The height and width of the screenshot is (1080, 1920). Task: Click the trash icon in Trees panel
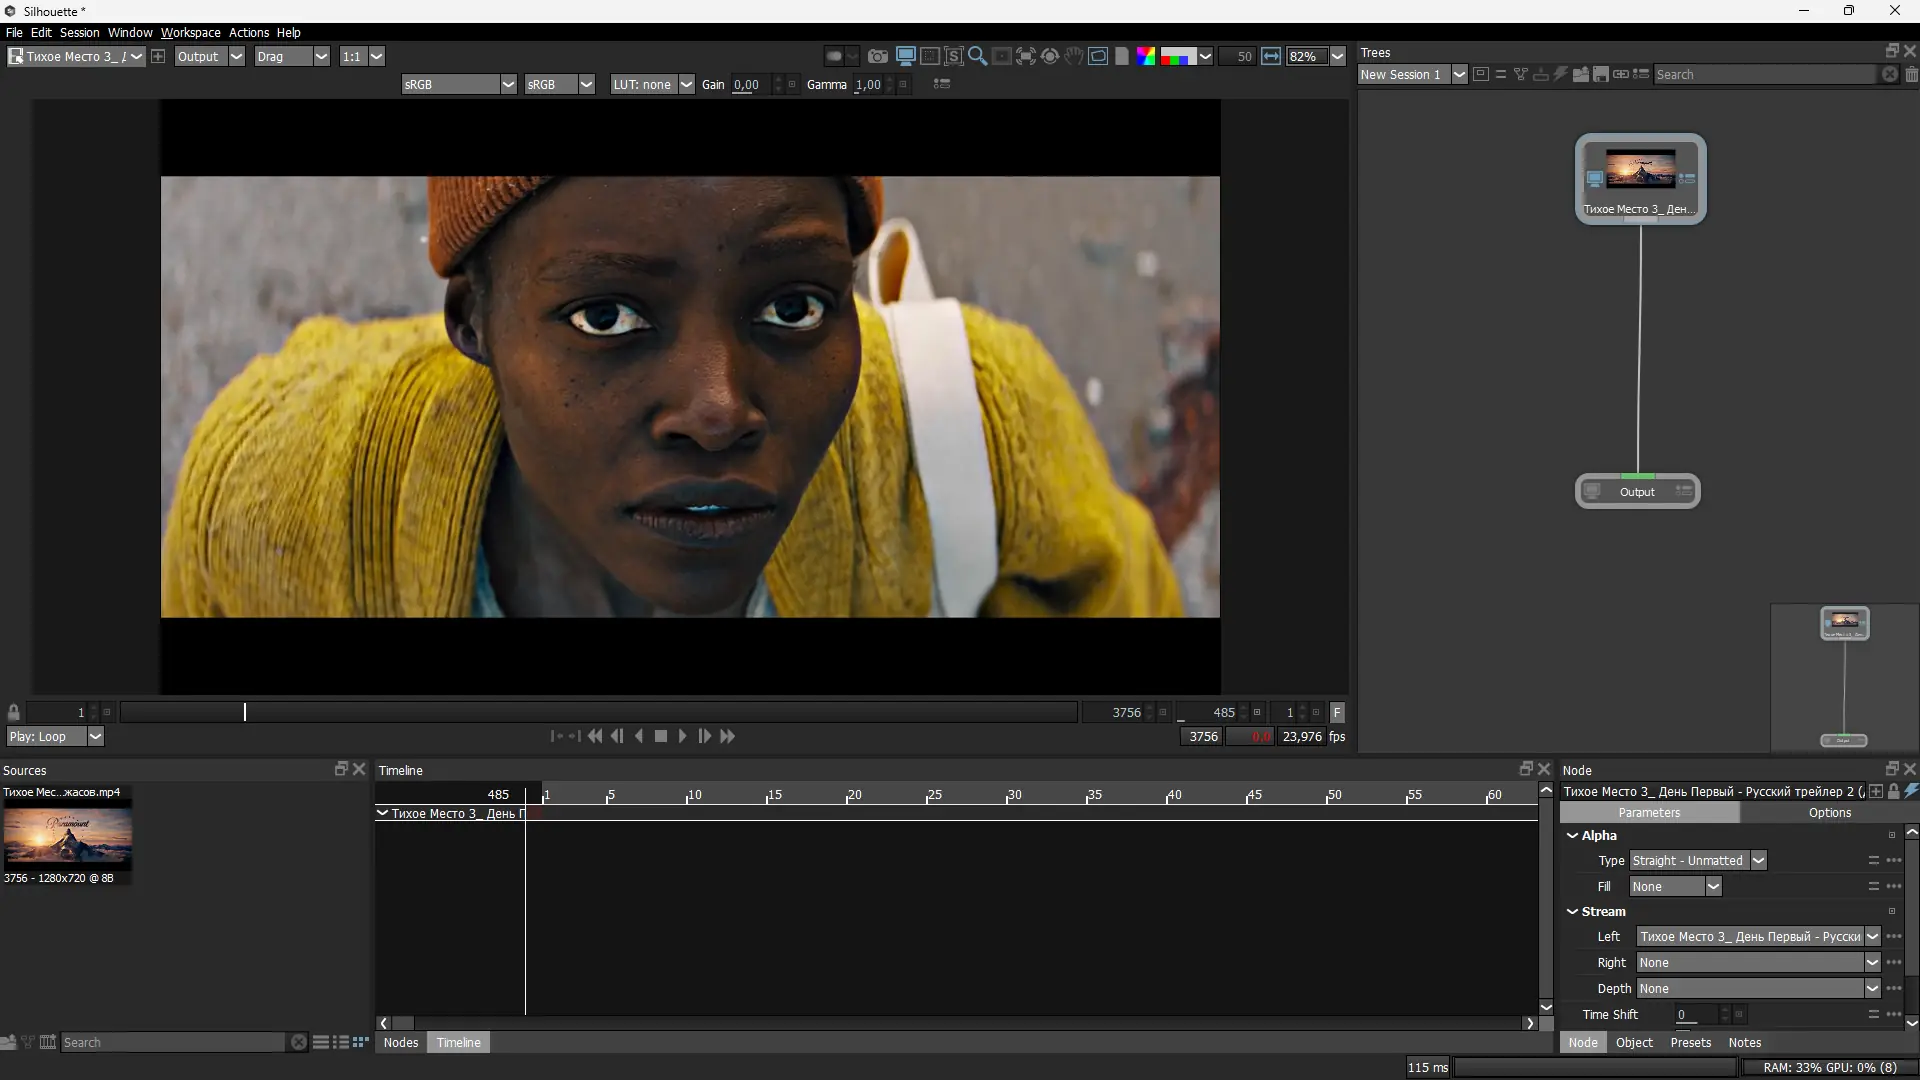point(1911,75)
